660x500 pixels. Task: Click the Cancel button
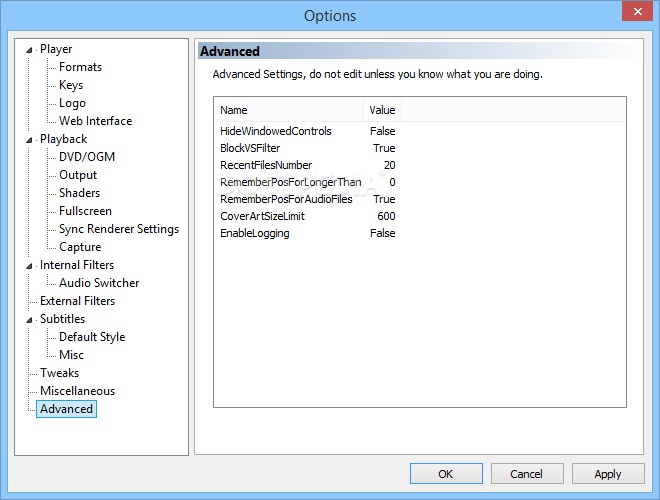pyautogui.click(x=527, y=474)
